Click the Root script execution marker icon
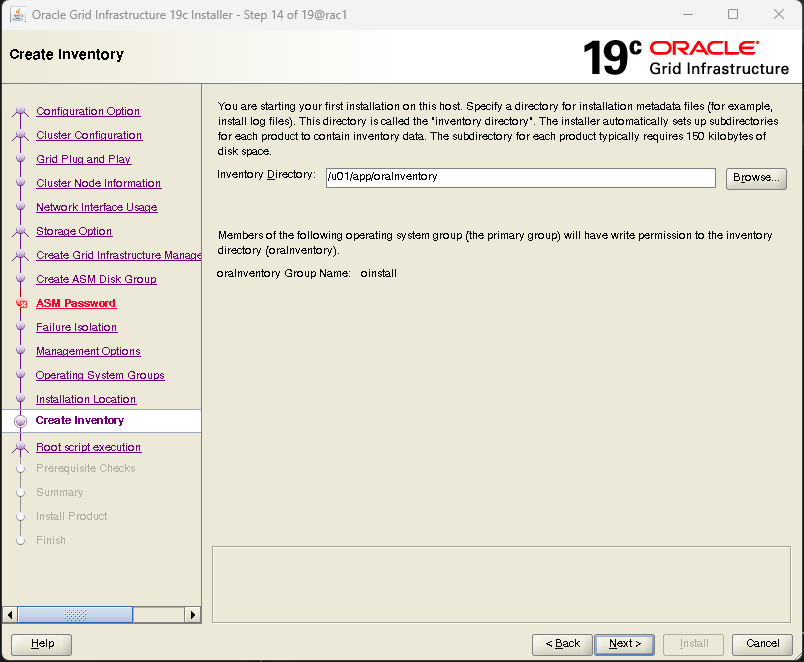 (x=21, y=447)
